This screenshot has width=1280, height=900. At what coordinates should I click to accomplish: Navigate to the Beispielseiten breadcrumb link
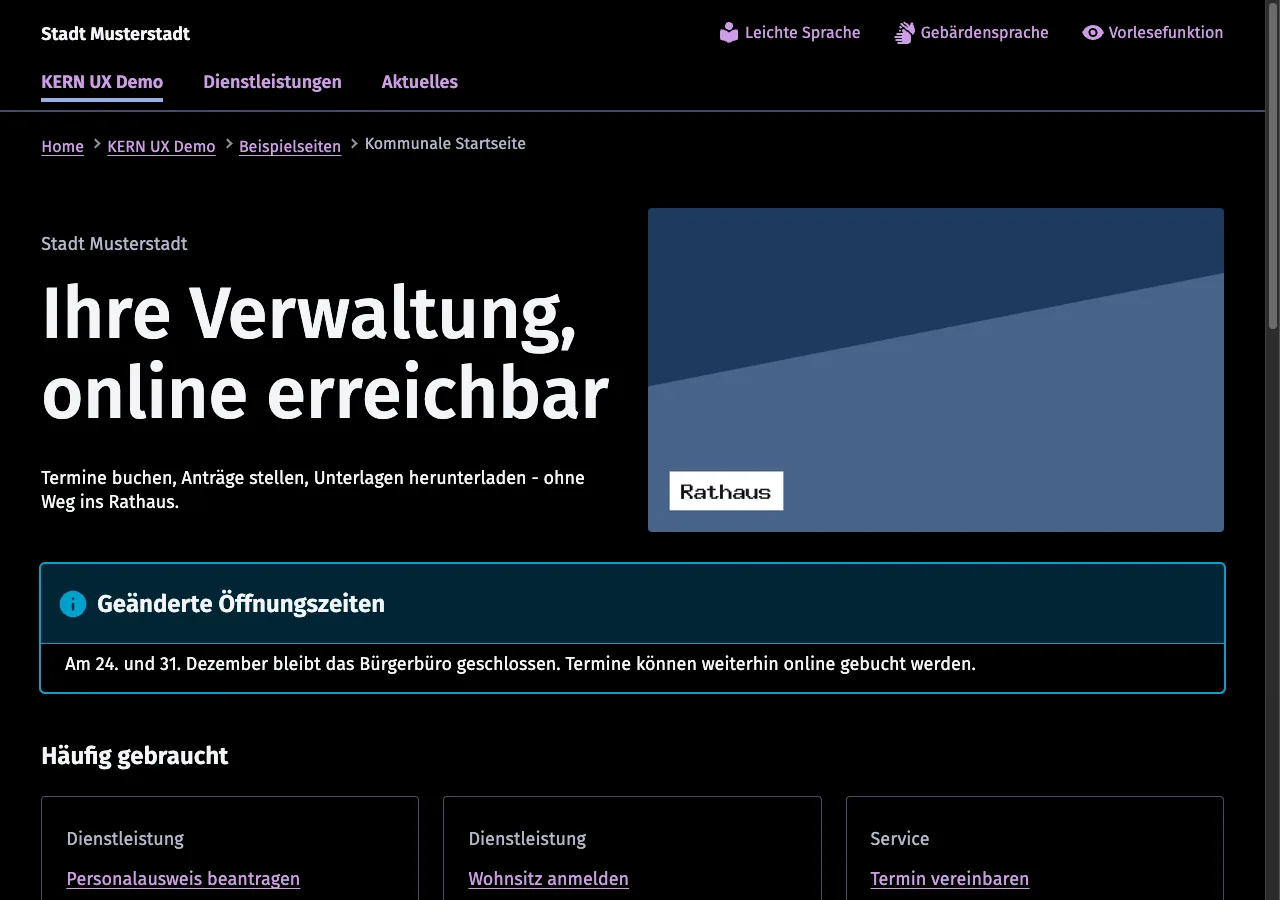(290, 147)
